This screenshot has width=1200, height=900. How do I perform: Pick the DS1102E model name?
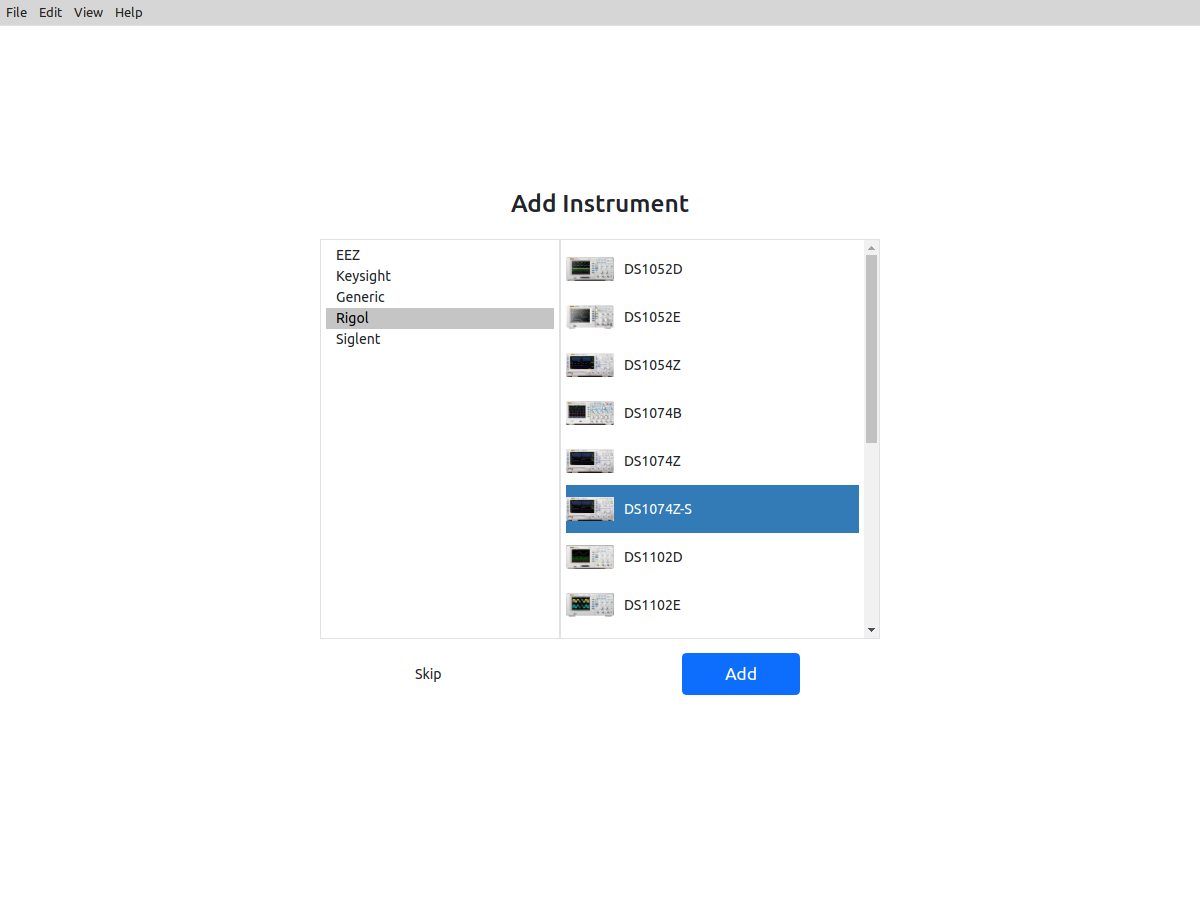tap(652, 605)
